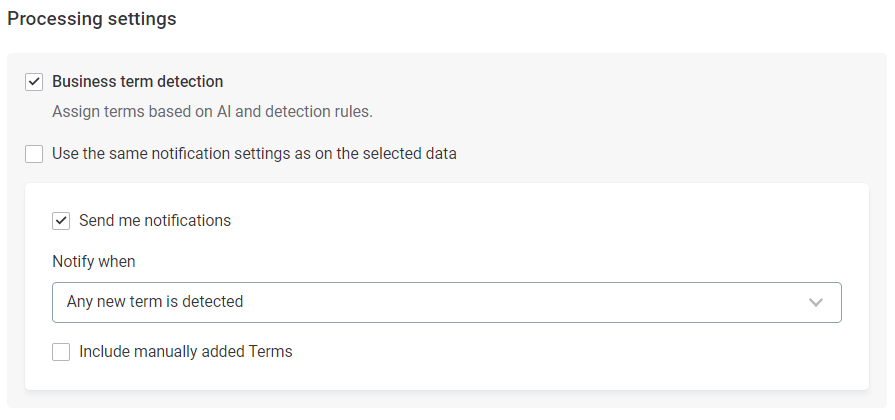Click the empty checkbox square above the notification panel
Viewport: 895px width, 420px height.
click(34, 154)
